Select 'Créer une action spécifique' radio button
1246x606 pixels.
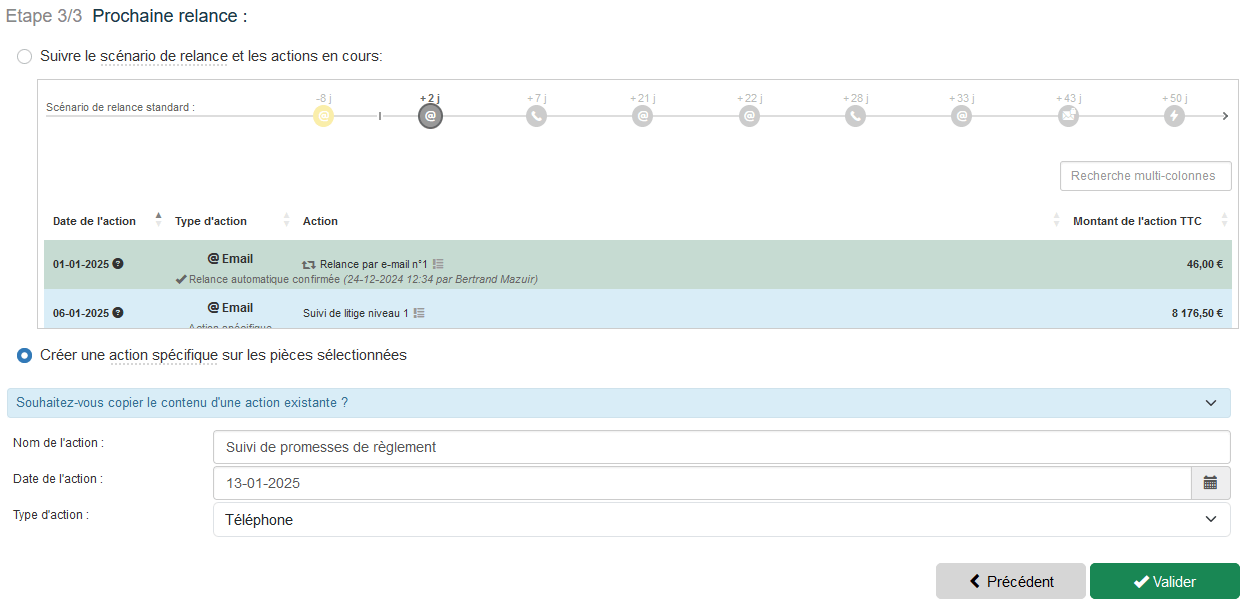pyautogui.click(x=25, y=355)
